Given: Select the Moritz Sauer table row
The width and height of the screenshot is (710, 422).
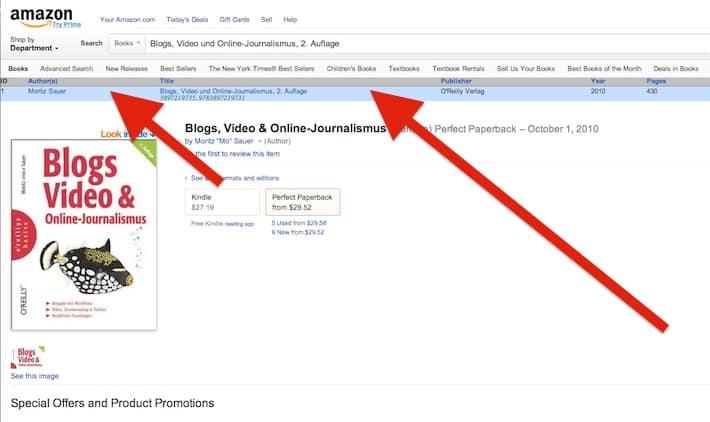Looking at the screenshot, I should [300, 92].
